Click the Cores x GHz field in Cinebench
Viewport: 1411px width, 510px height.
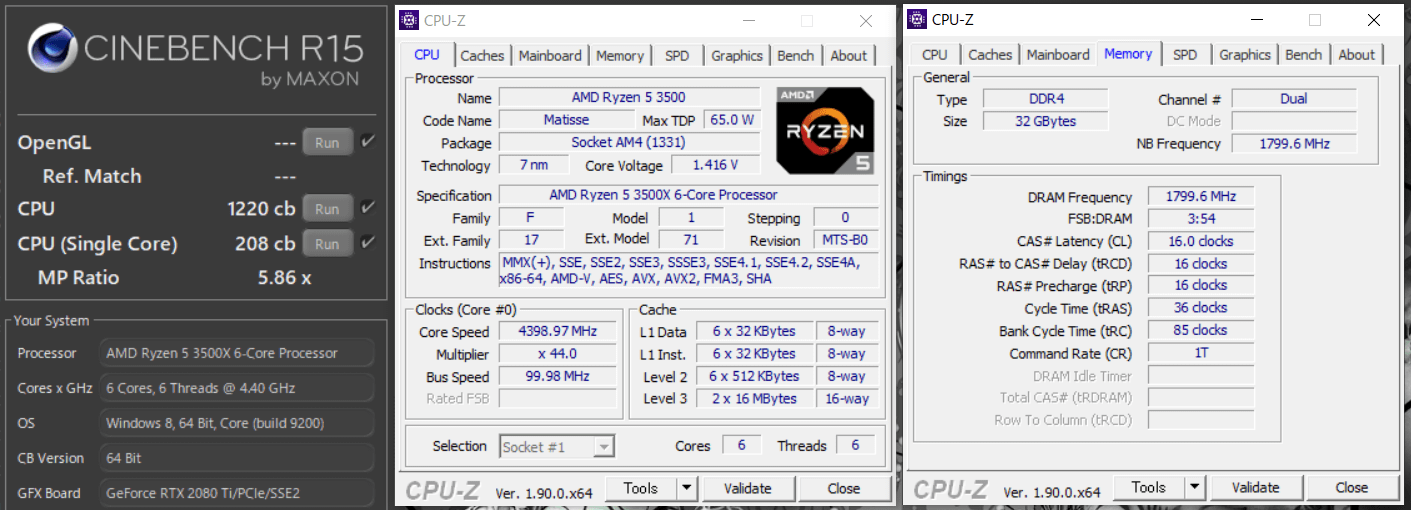click(x=237, y=388)
